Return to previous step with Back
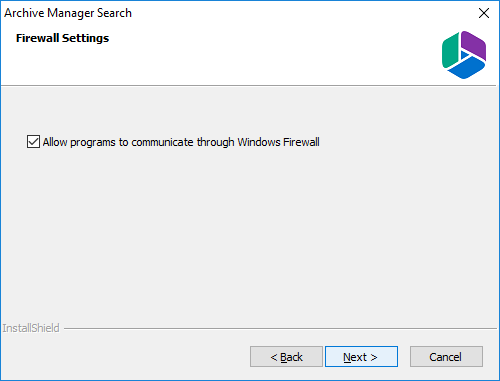Image resolution: width=500 pixels, height=381 pixels. pos(286,357)
